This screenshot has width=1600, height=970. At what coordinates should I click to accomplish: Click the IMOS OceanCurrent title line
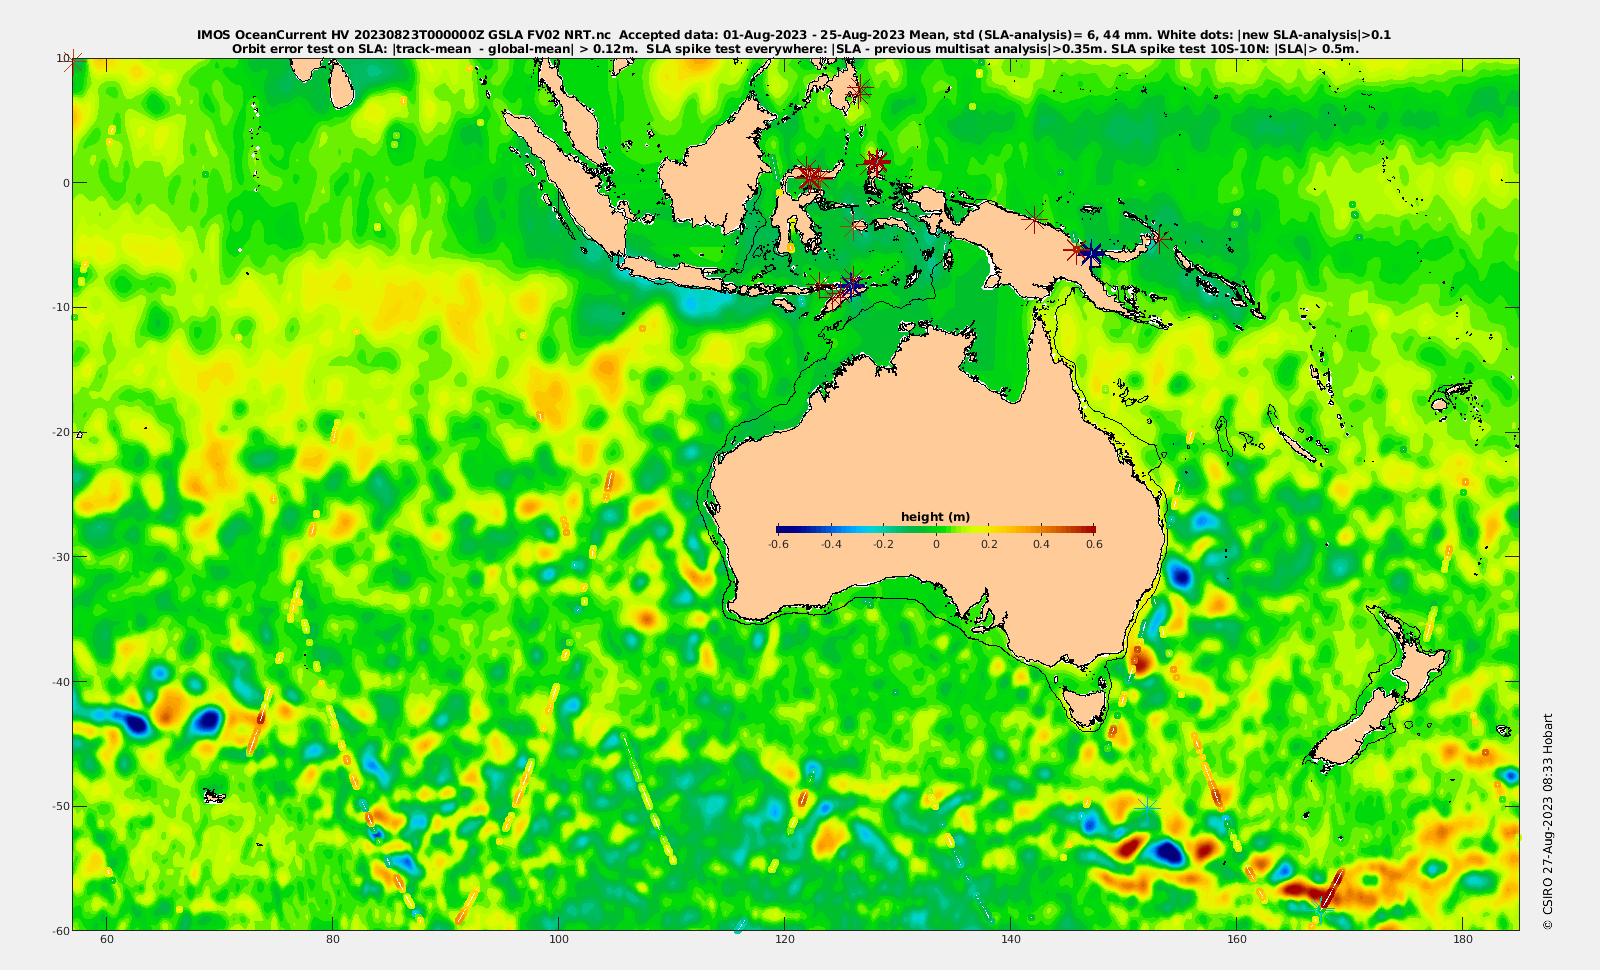(x=794, y=35)
